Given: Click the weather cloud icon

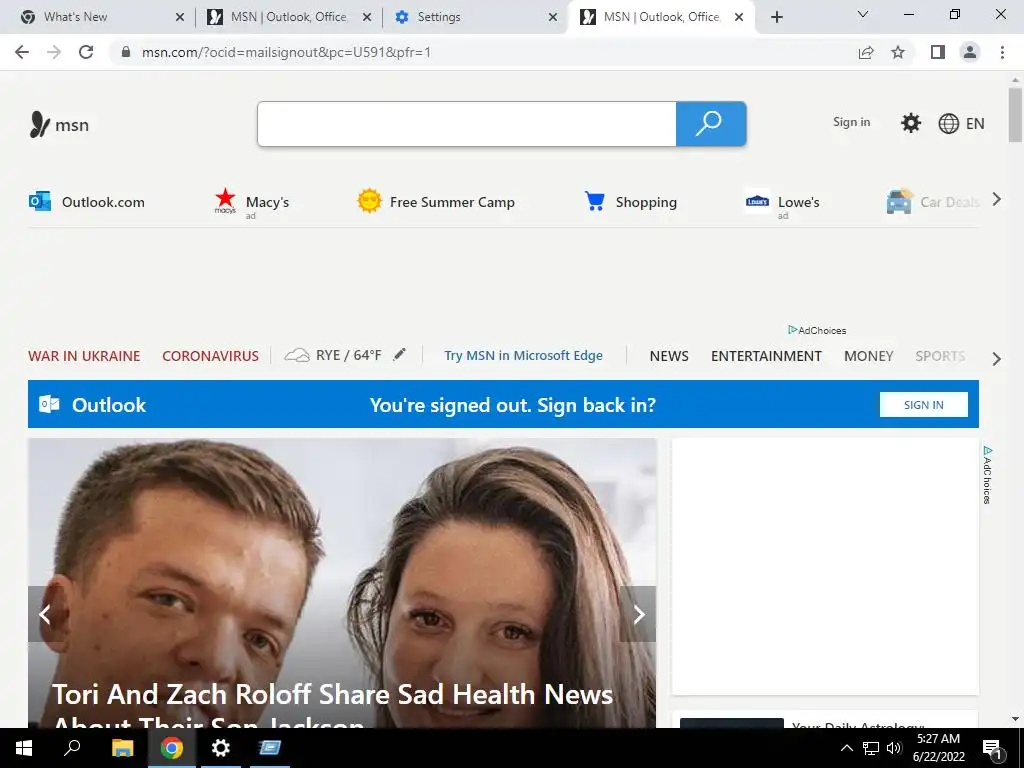Looking at the screenshot, I should [x=297, y=355].
